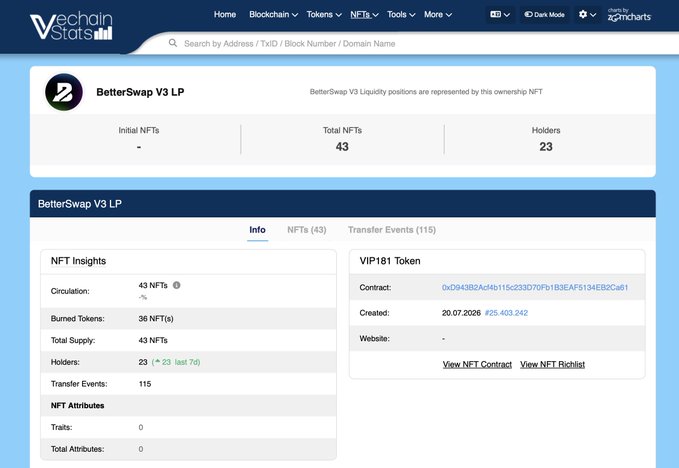
Task: Select the Info tab
Action: pos(257,229)
